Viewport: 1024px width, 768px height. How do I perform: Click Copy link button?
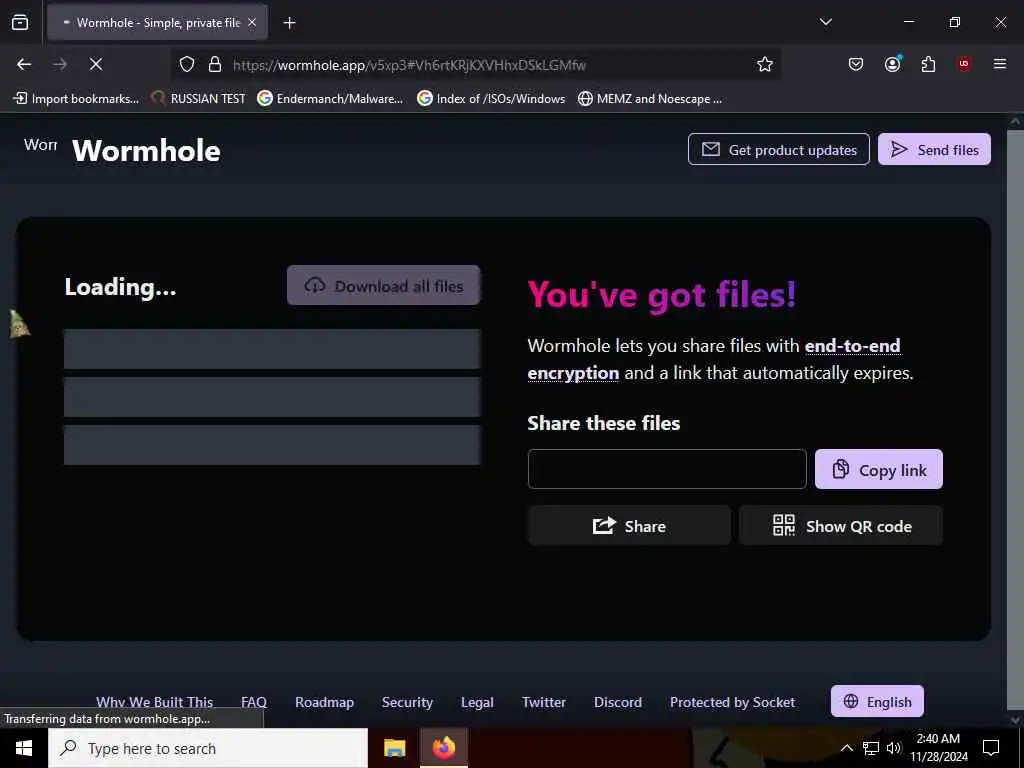pyautogui.click(x=878, y=469)
